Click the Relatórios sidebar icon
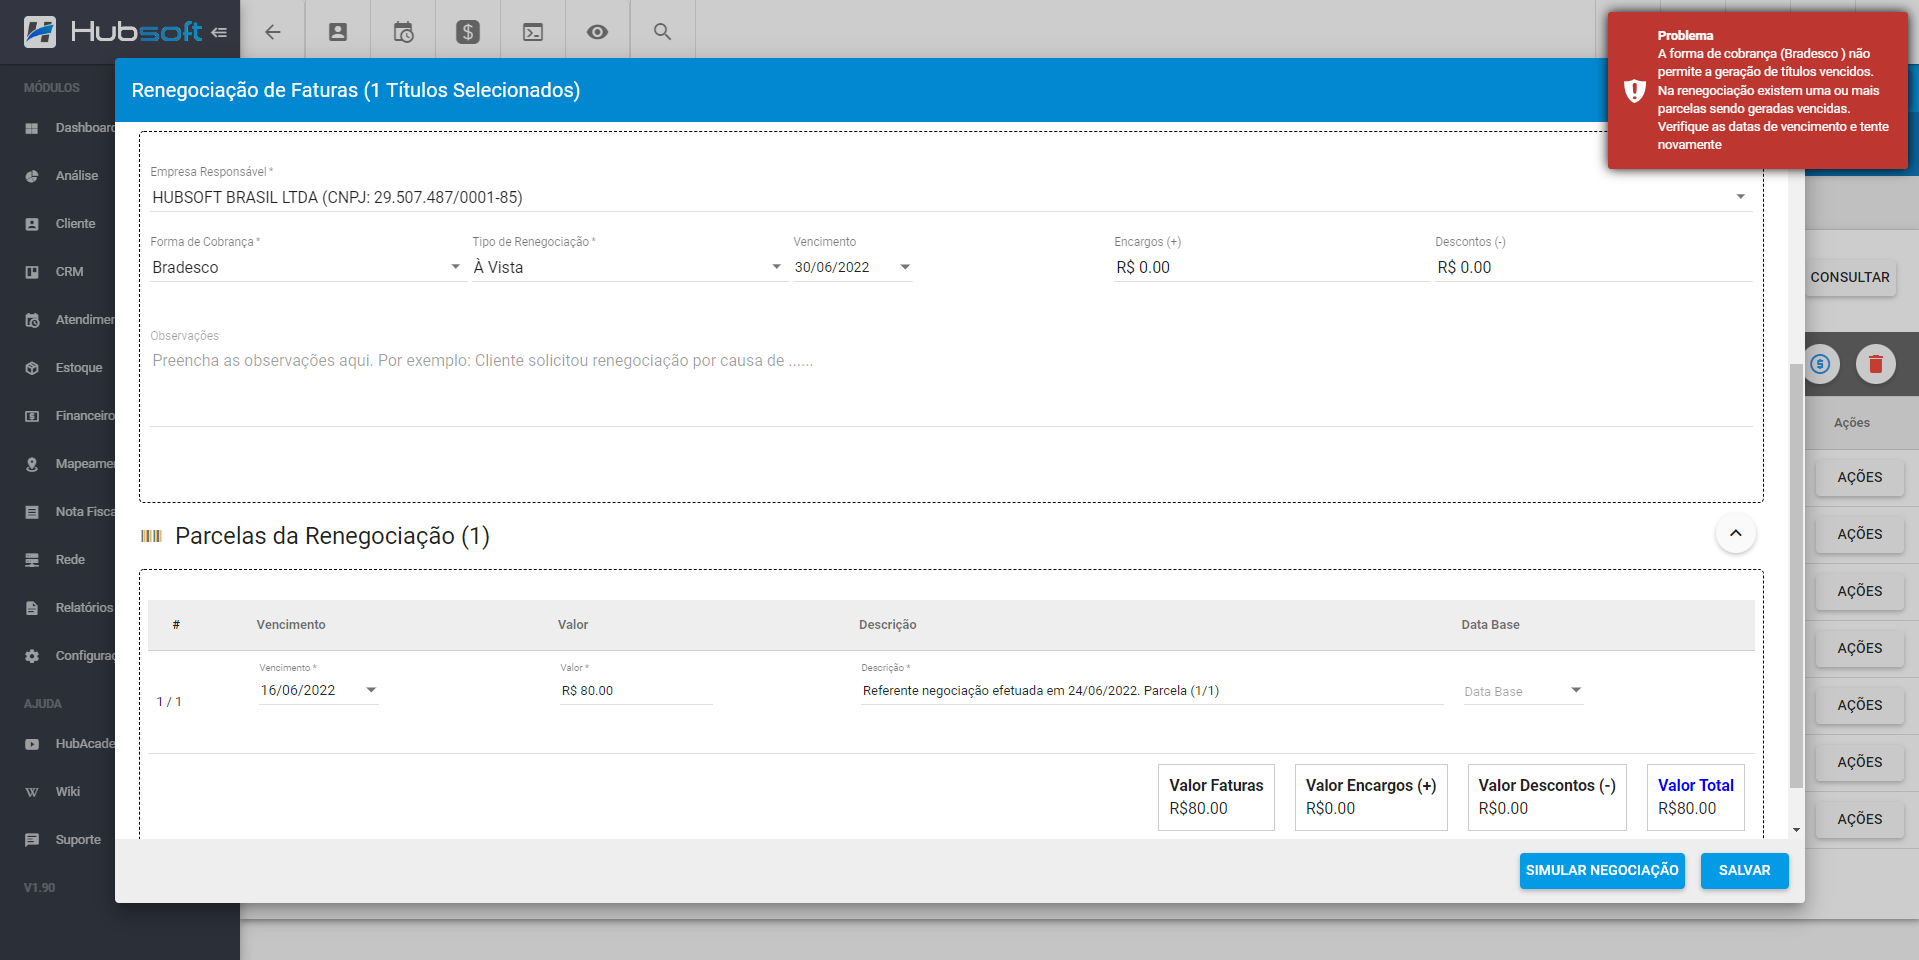This screenshot has height=960, width=1919. tap(32, 608)
